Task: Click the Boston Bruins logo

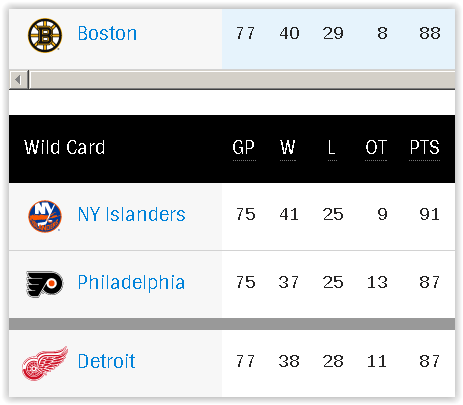Action: point(45,35)
